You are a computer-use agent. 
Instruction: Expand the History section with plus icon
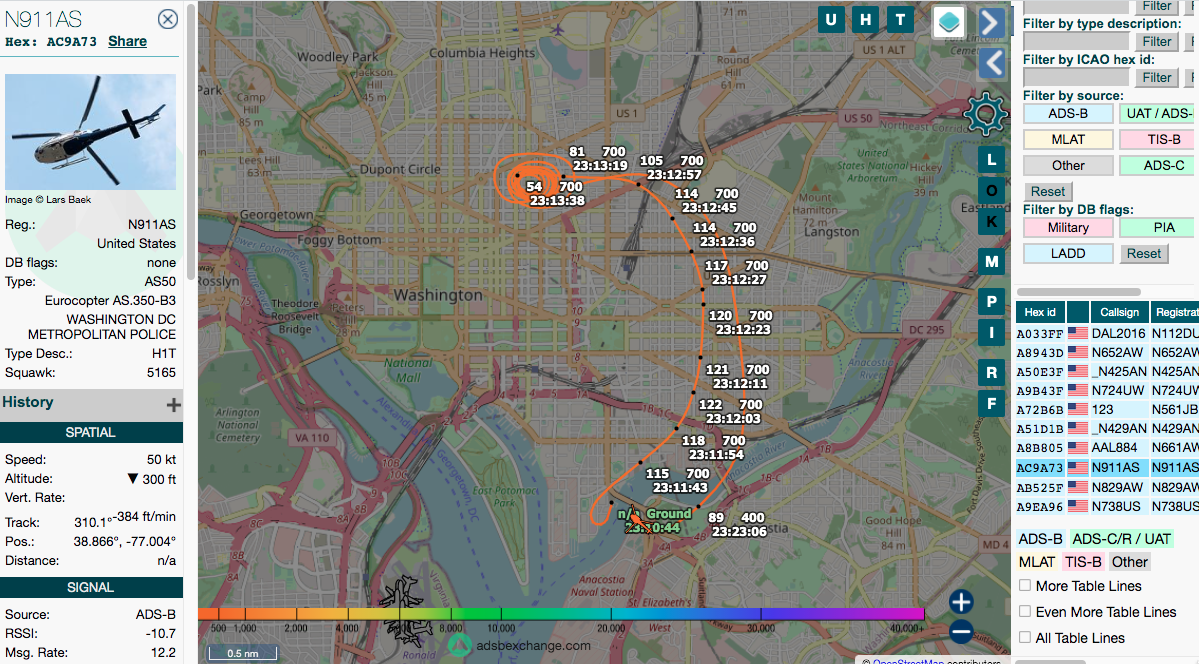(174, 405)
